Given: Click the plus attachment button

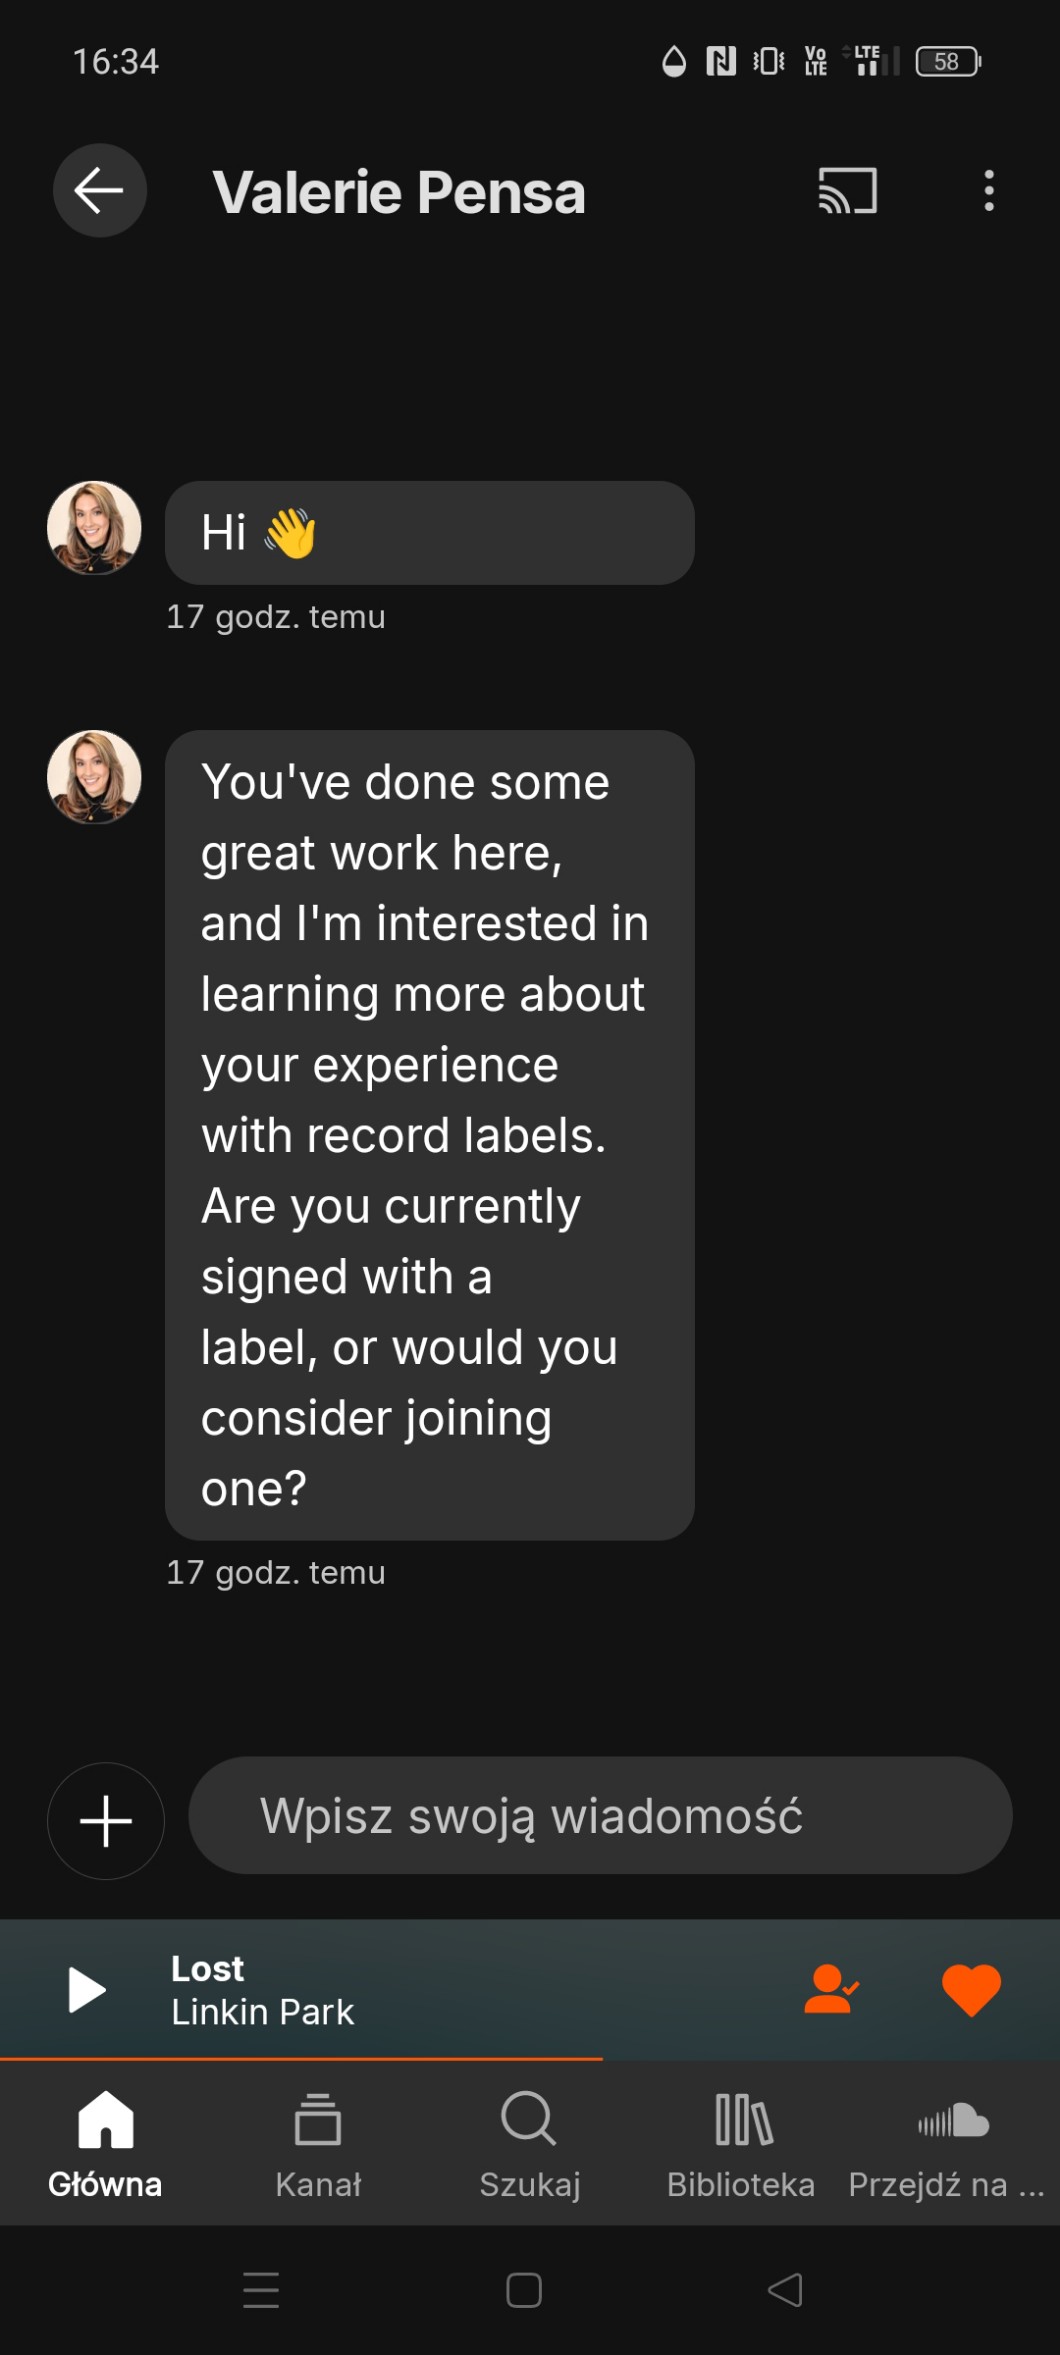Looking at the screenshot, I should click(106, 1820).
